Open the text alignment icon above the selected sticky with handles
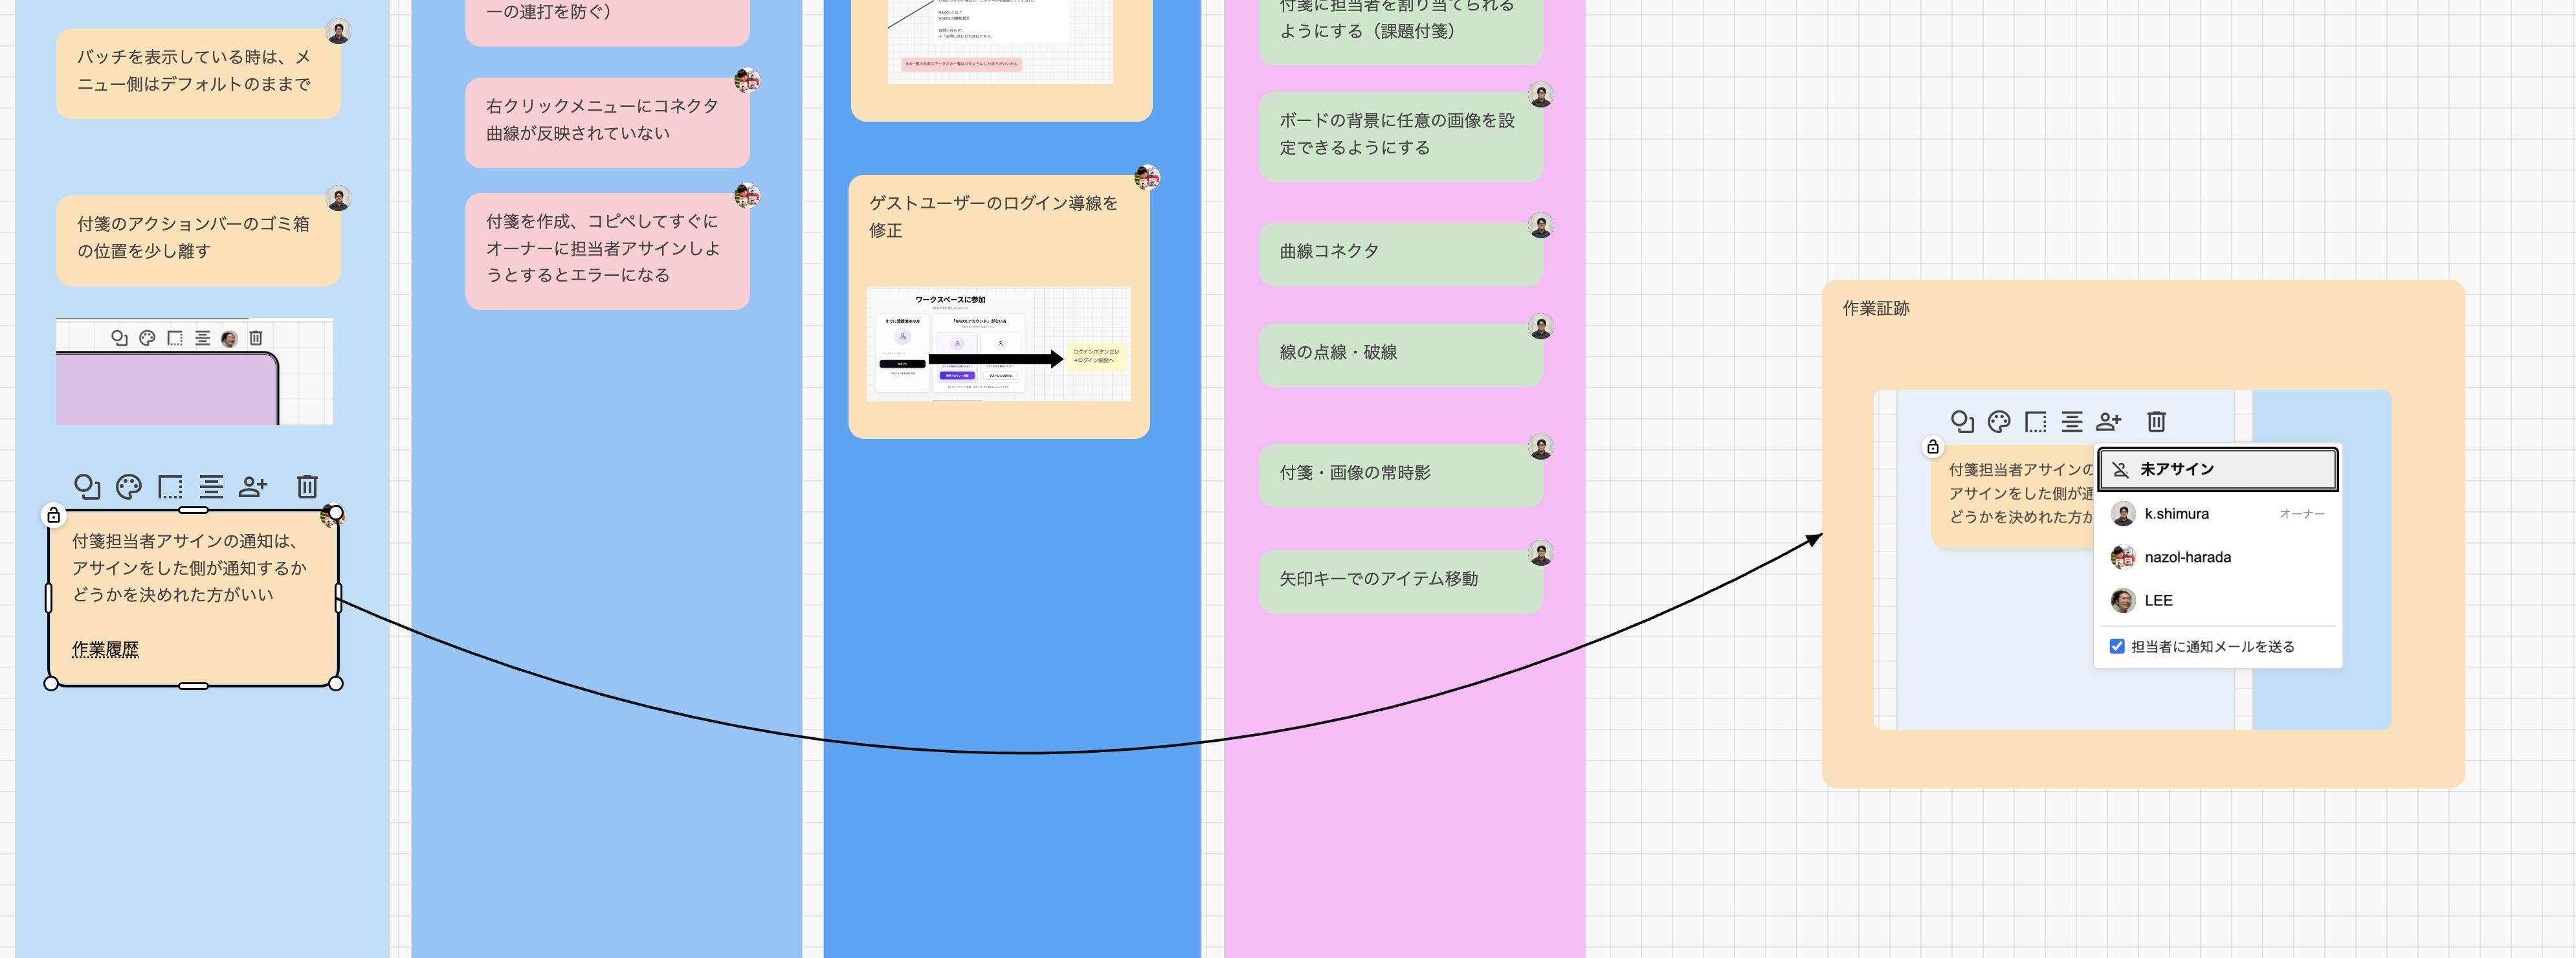 (x=211, y=487)
